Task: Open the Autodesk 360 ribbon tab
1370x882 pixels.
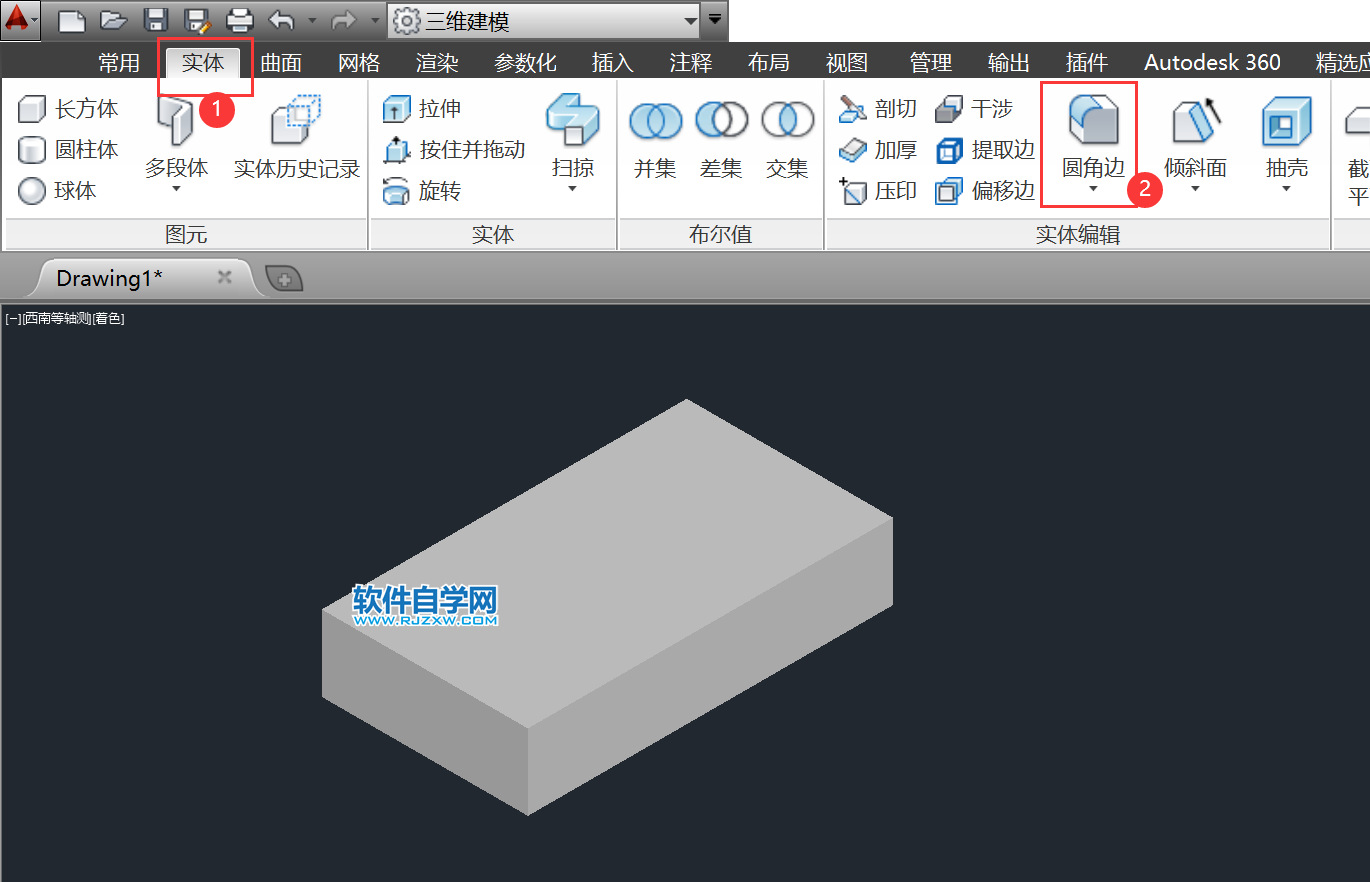Action: pyautogui.click(x=1212, y=62)
